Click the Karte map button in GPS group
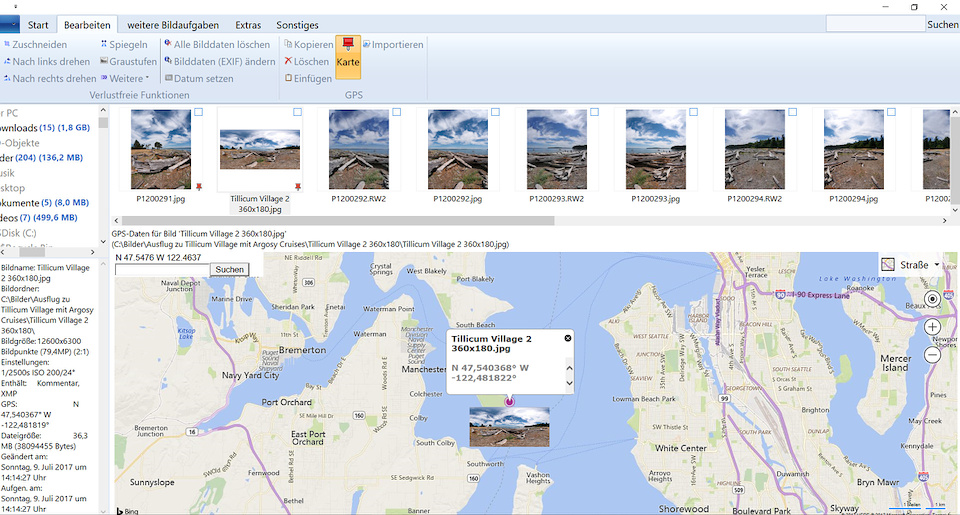 (x=348, y=58)
